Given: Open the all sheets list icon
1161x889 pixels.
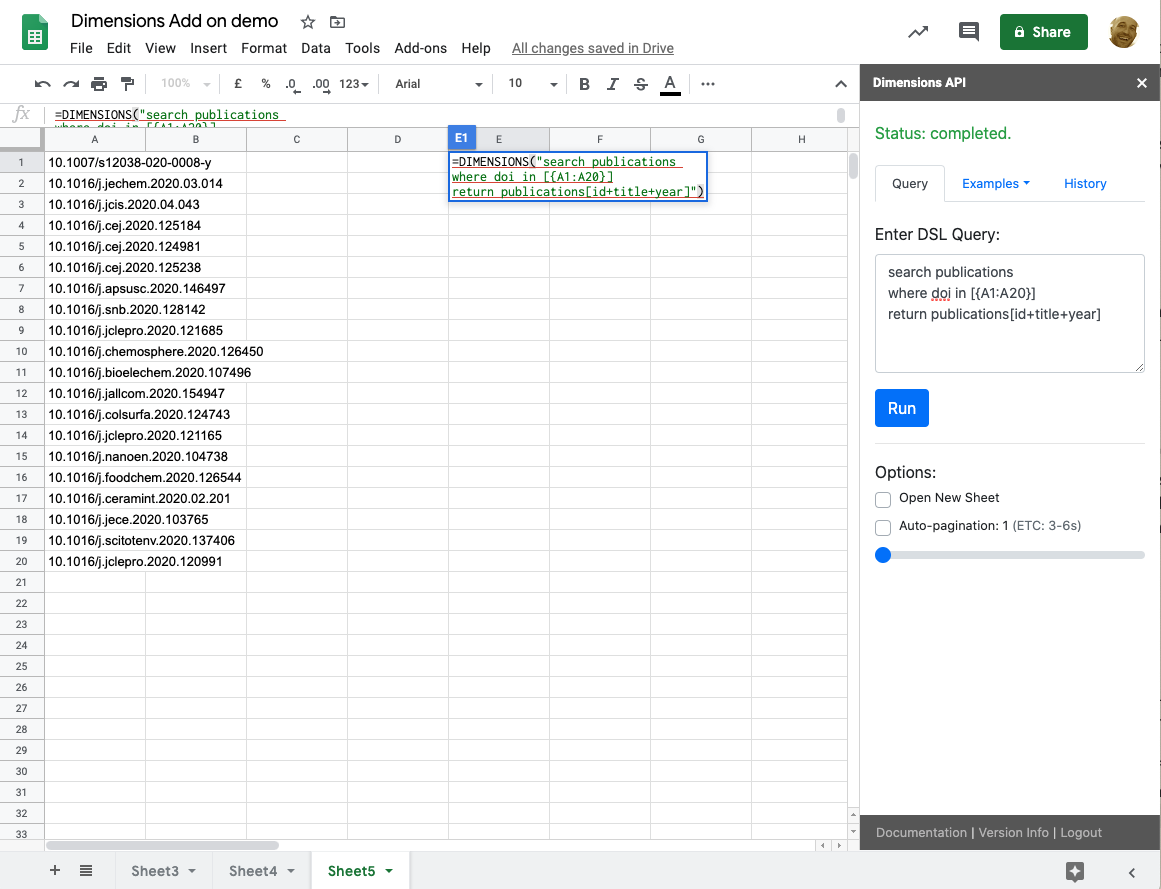Looking at the screenshot, I should (86, 870).
